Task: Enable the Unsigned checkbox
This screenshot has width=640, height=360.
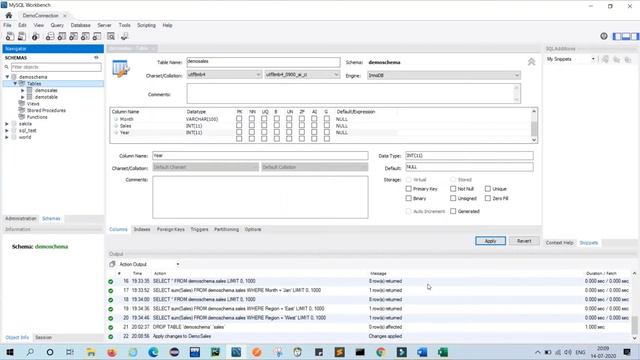Action: [453, 198]
